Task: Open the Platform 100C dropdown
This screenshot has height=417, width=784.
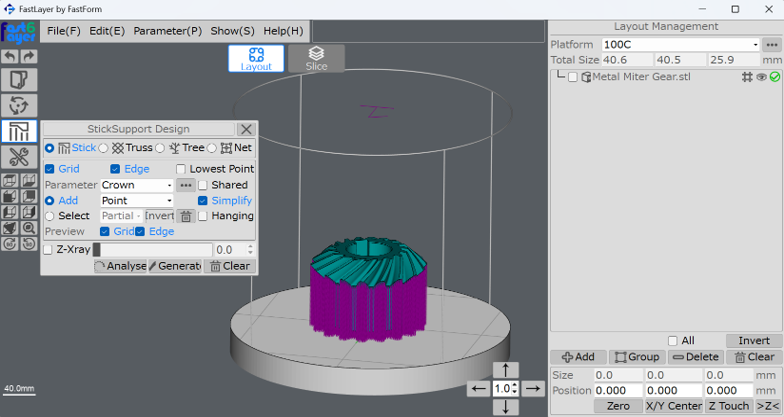Action: click(x=680, y=45)
